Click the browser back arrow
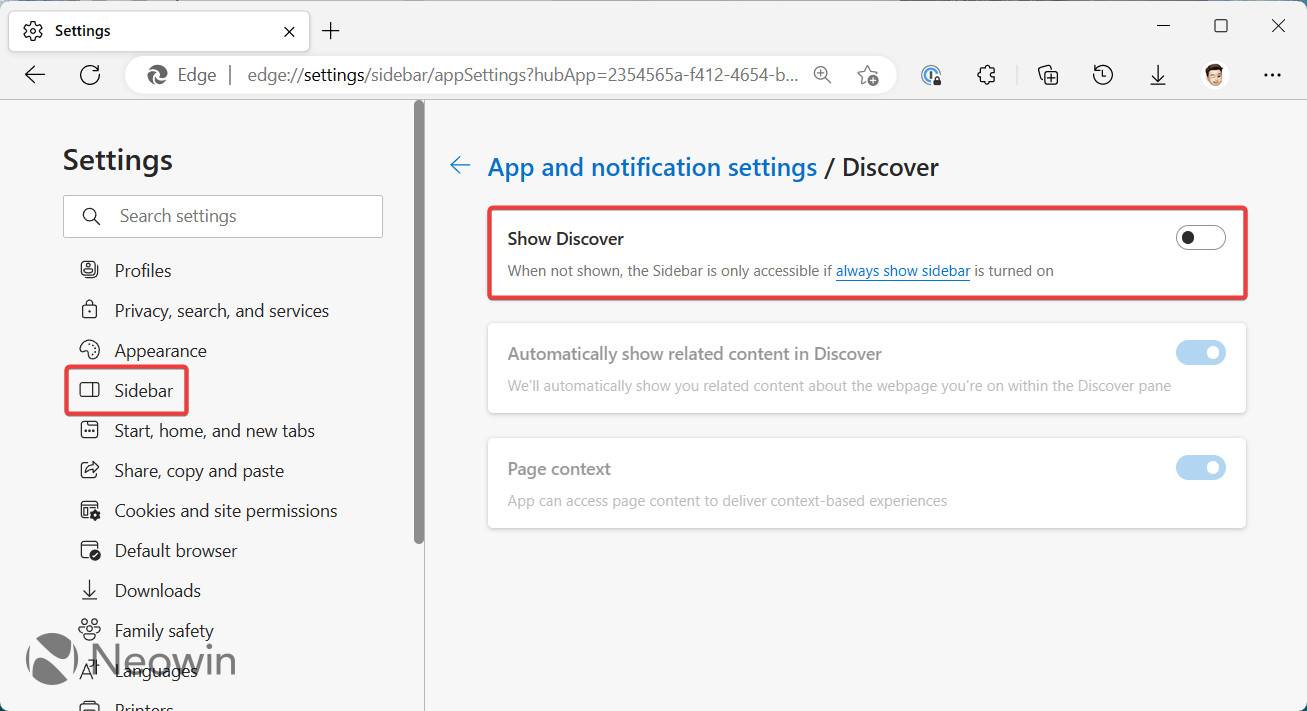1307x711 pixels. (x=34, y=74)
